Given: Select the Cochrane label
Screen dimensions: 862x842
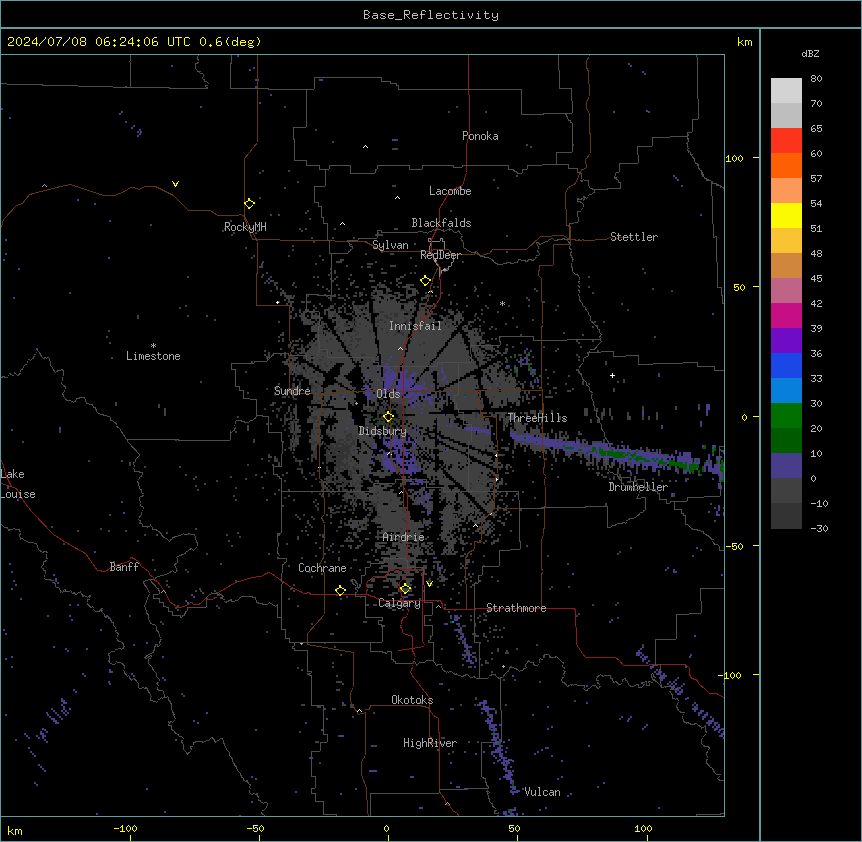Looking at the screenshot, I should click(x=322, y=568).
